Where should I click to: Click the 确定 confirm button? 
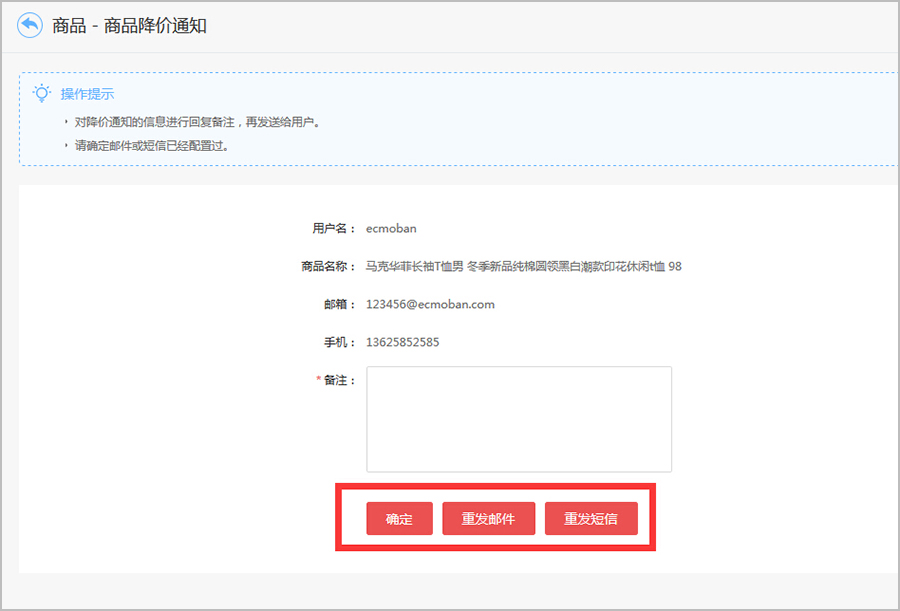coord(399,519)
